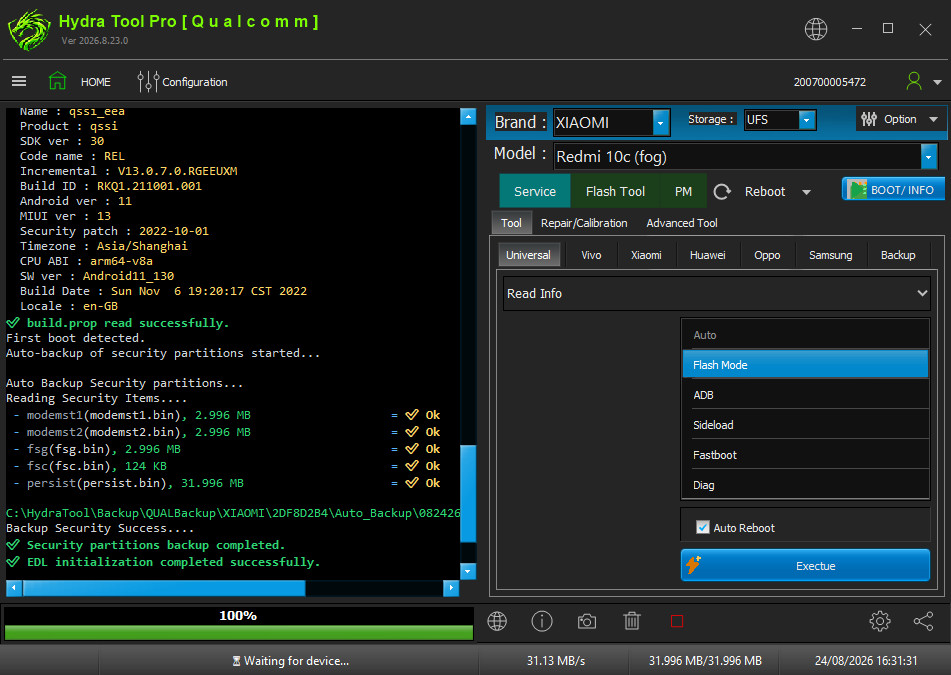Open the info circle icon
951x675 pixels.
click(542, 621)
